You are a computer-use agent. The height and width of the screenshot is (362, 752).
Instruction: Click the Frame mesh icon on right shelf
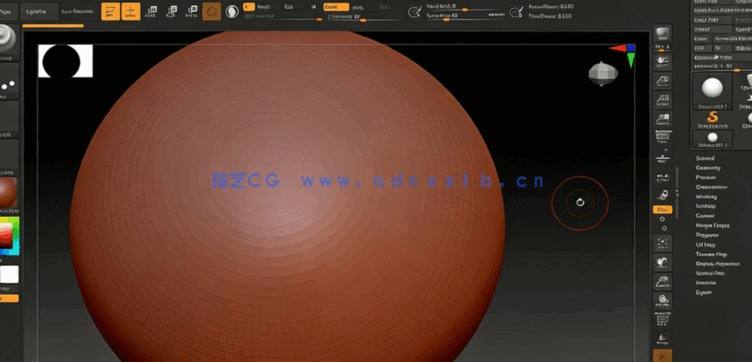click(x=663, y=244)
